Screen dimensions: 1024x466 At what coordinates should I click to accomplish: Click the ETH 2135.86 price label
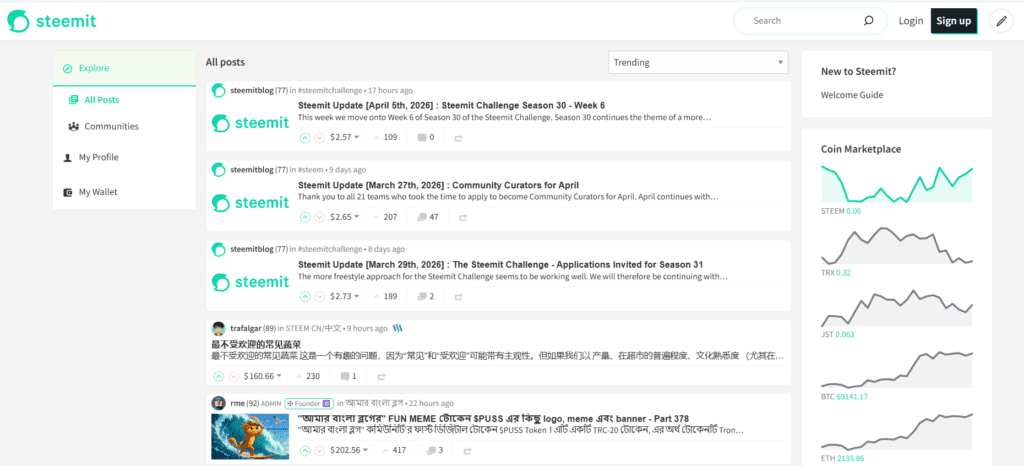[x=842, y=459]
